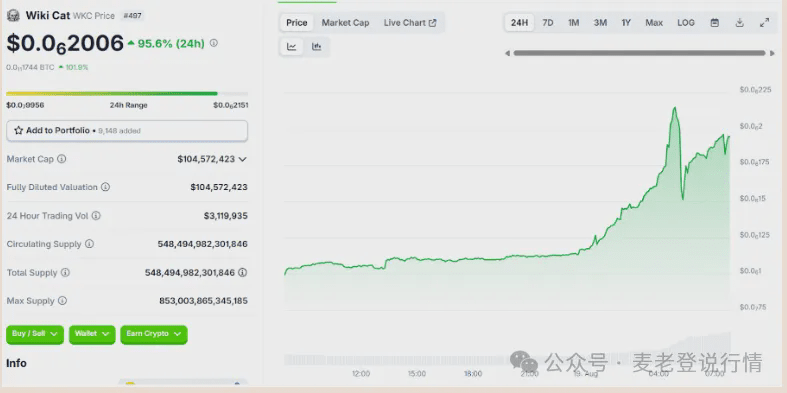Screen dimensions: 787x393
Task: Select the Market Cap chart tab
Action: coord(345,23)
